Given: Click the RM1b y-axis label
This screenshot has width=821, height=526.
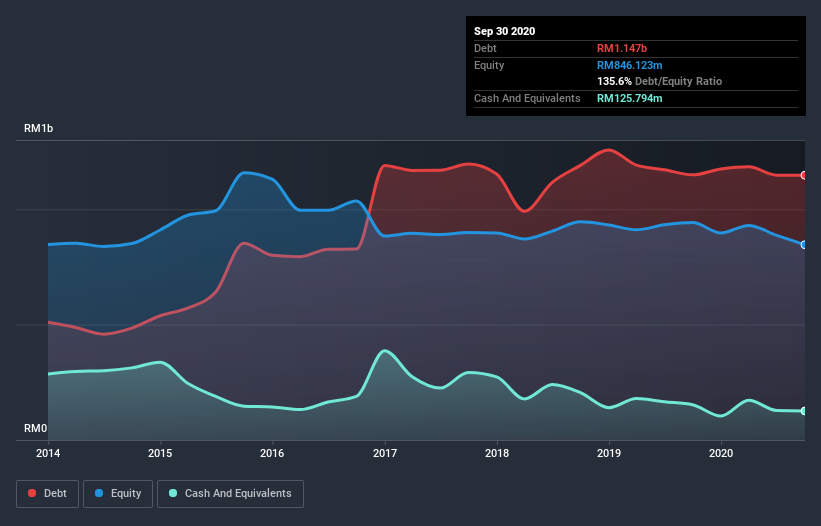Looking at the screenshot, I should coord(38,128).
